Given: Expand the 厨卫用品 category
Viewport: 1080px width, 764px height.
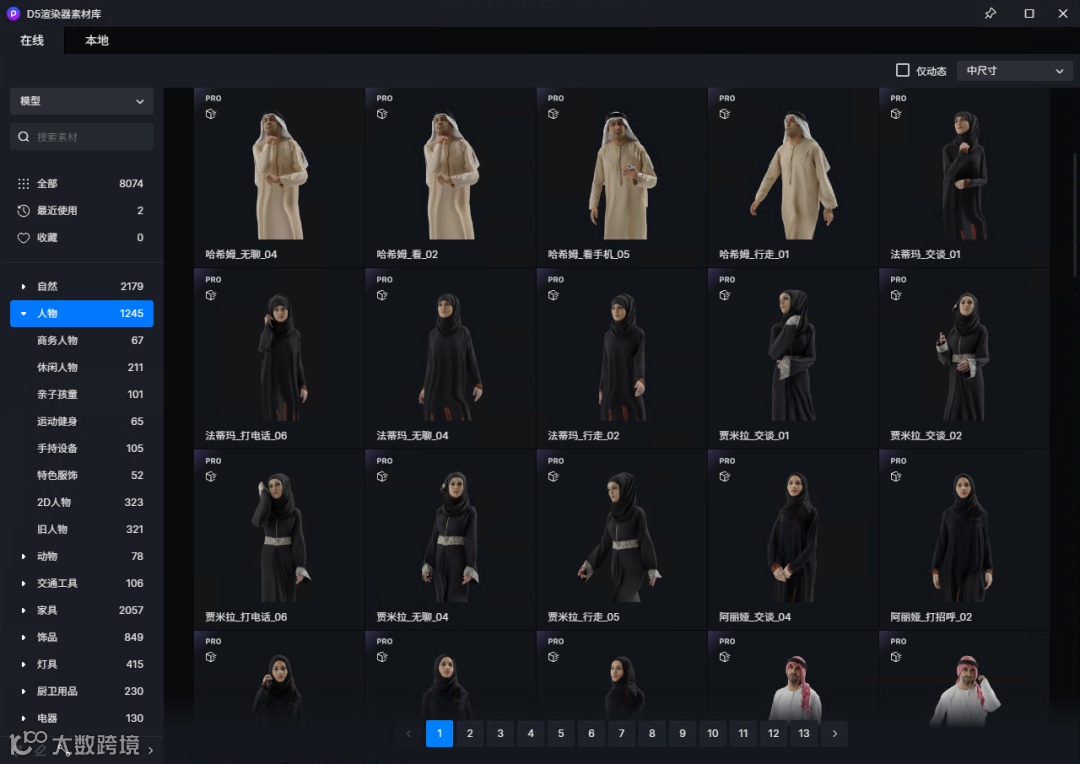Looking at the screenshot, I should 23,691.
